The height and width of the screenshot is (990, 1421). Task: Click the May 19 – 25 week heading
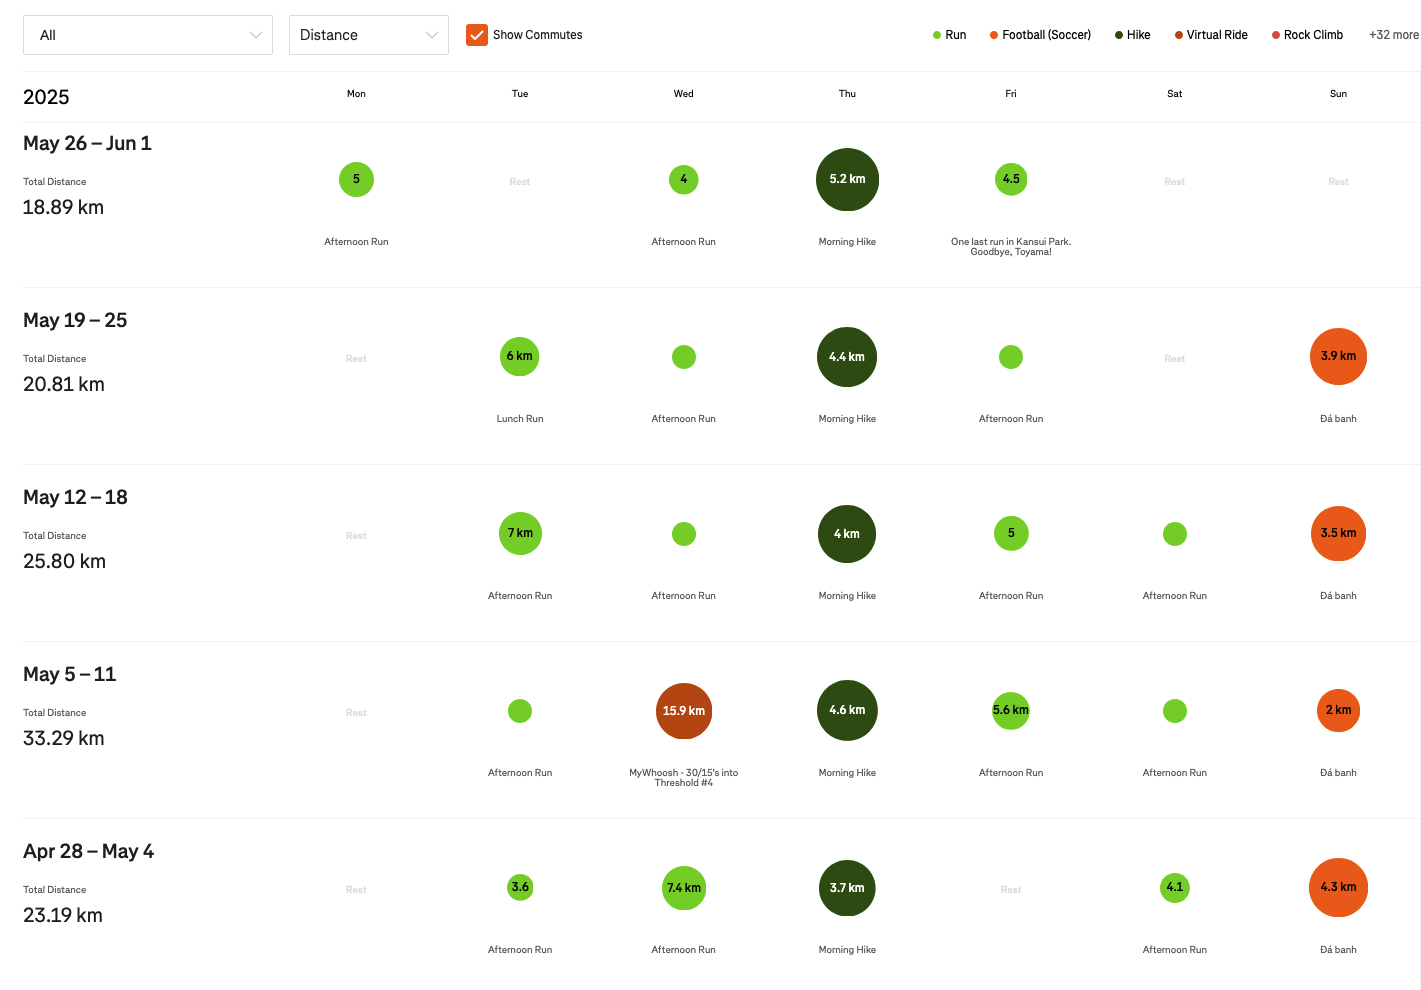[x=75, y=321]
